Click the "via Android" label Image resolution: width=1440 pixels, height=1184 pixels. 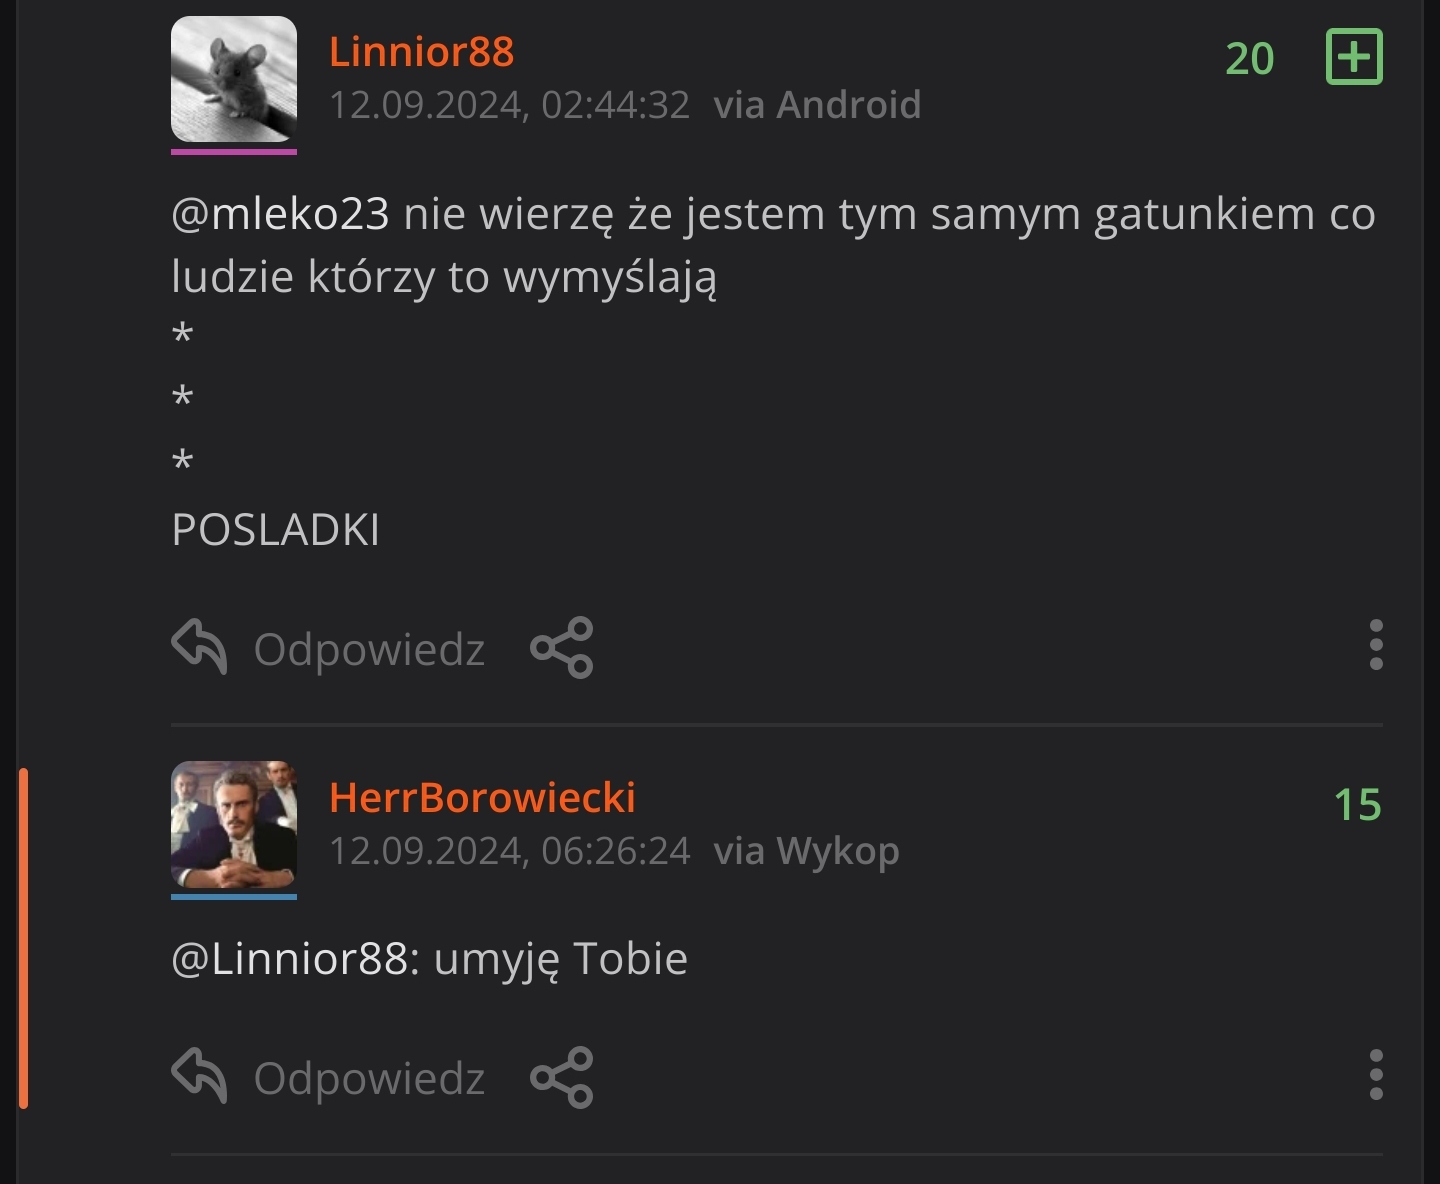point(817,105)
